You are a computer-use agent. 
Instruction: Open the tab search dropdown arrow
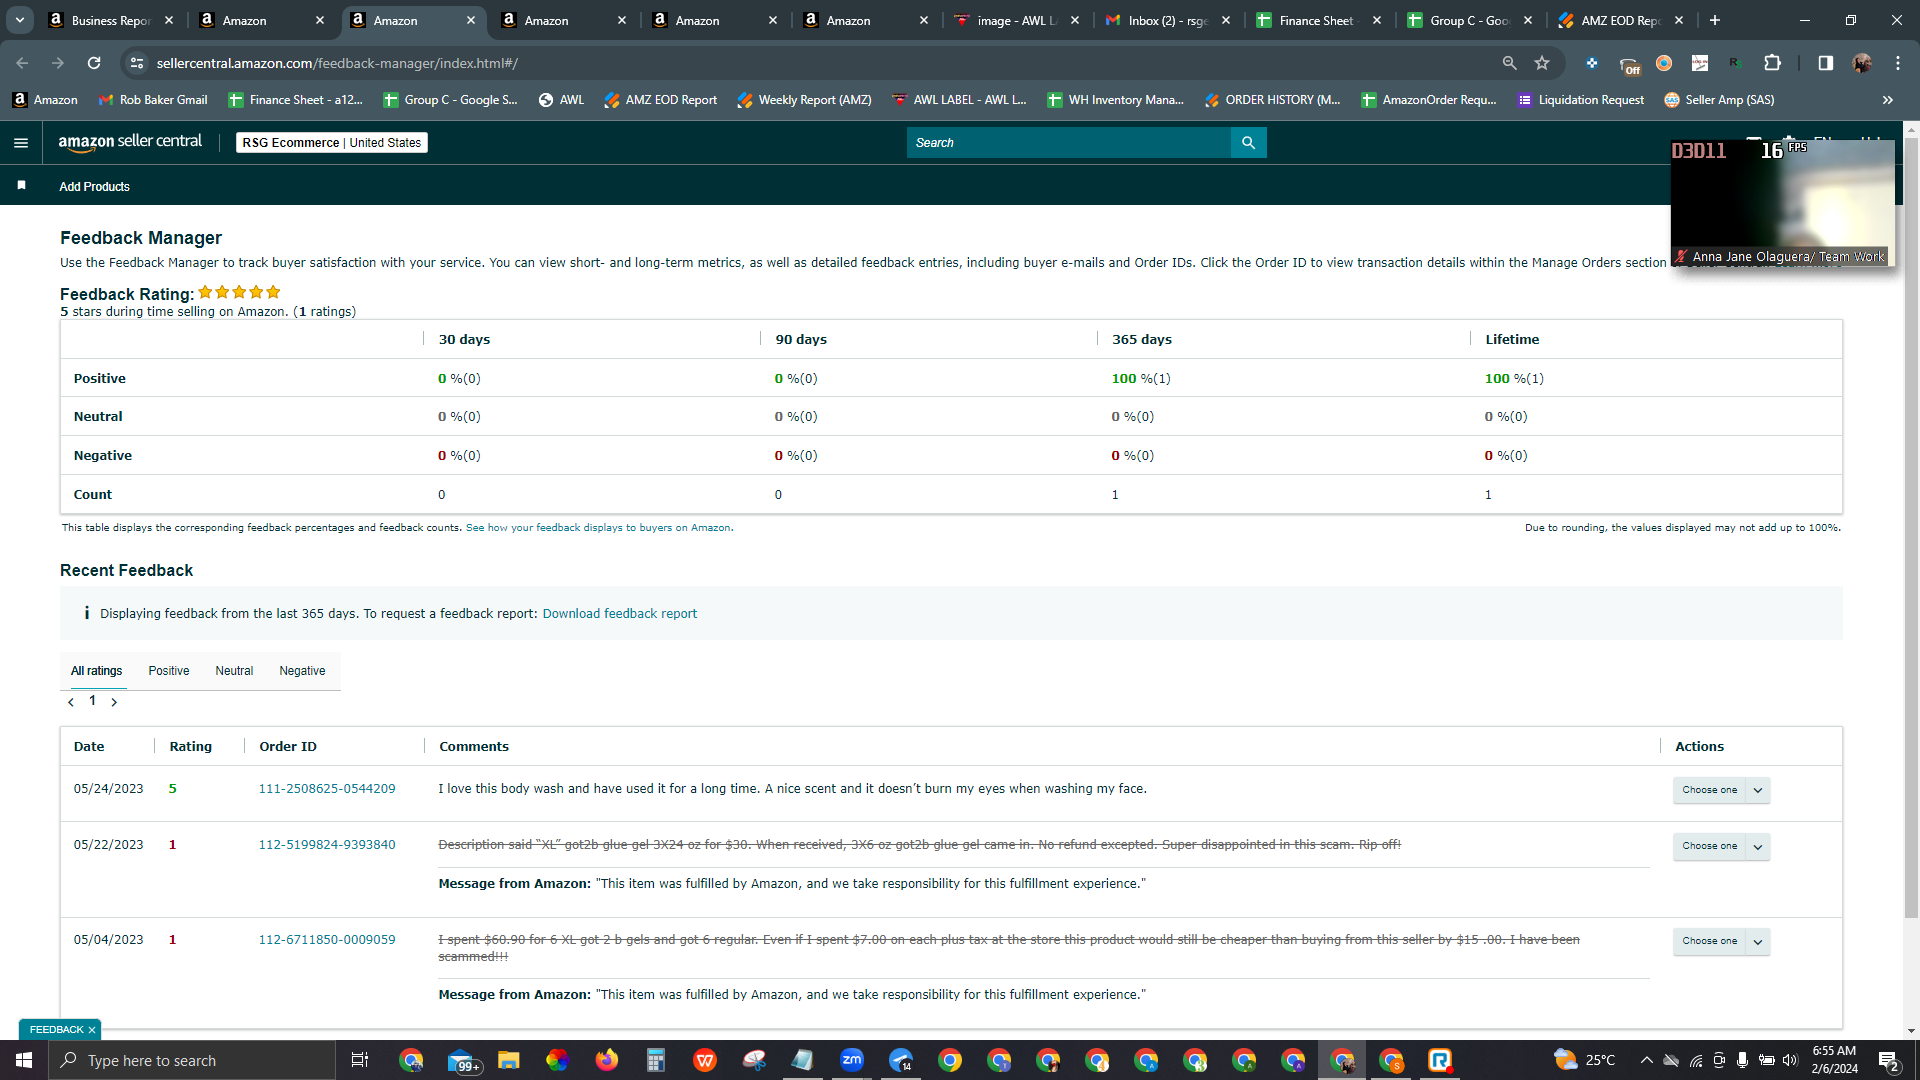coord(19,20)
